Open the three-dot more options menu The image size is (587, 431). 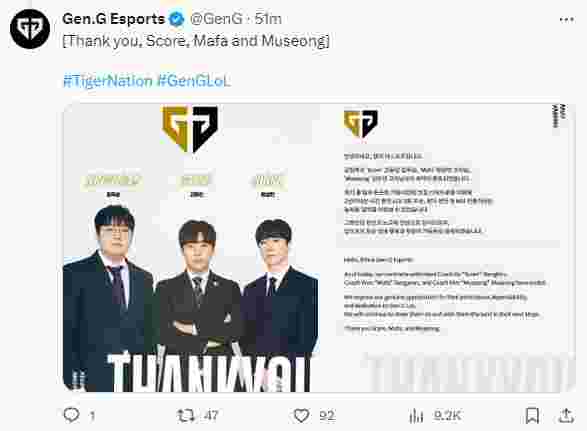pyautogui.click(x=566, y=20)
